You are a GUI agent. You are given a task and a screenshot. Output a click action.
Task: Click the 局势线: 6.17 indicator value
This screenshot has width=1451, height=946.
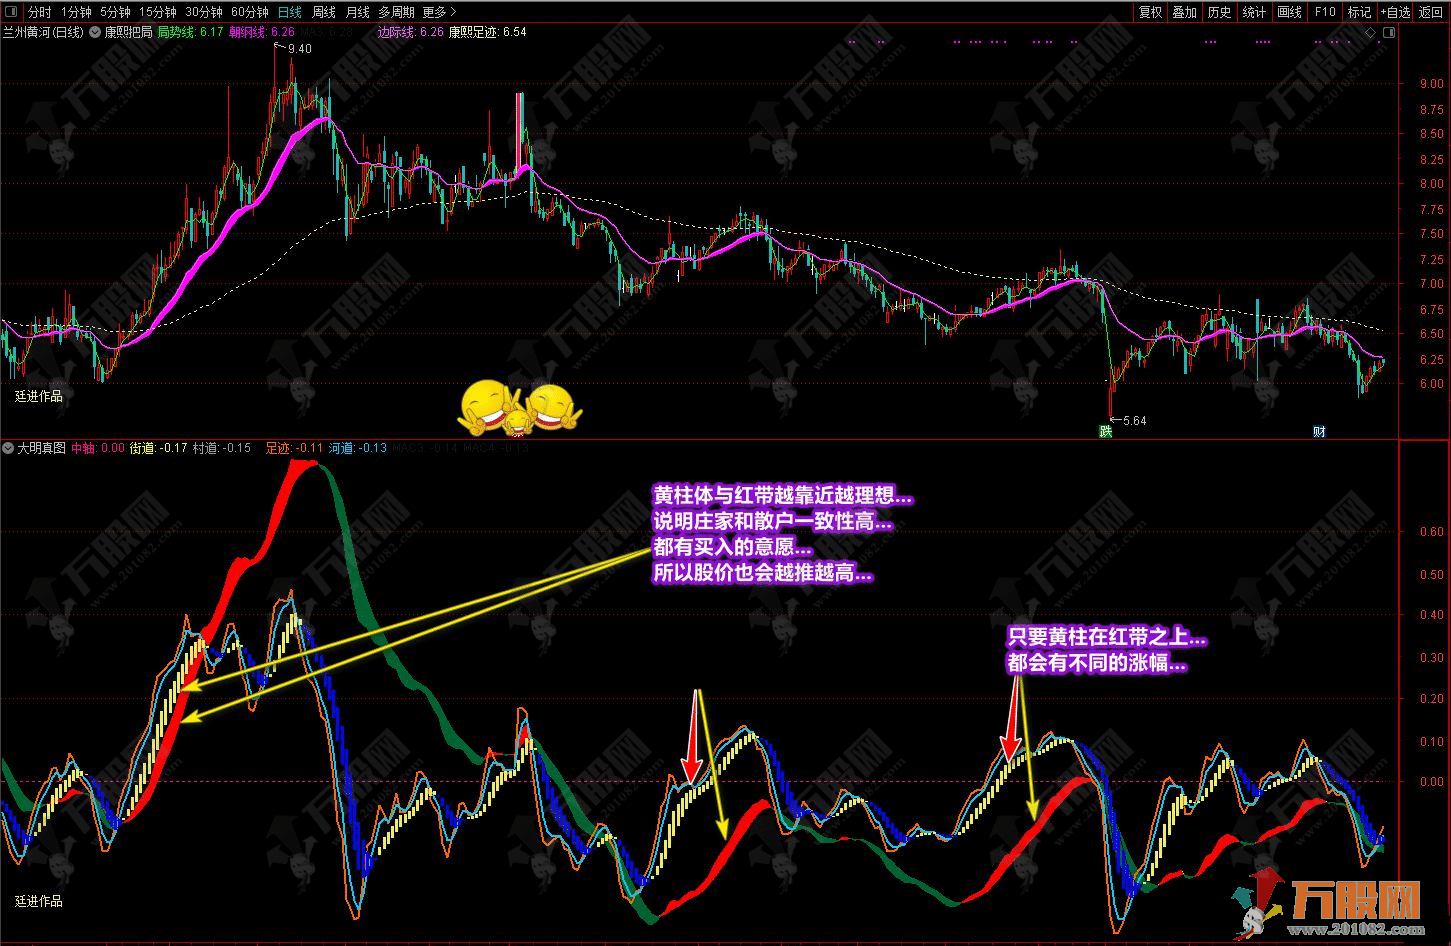191,32
